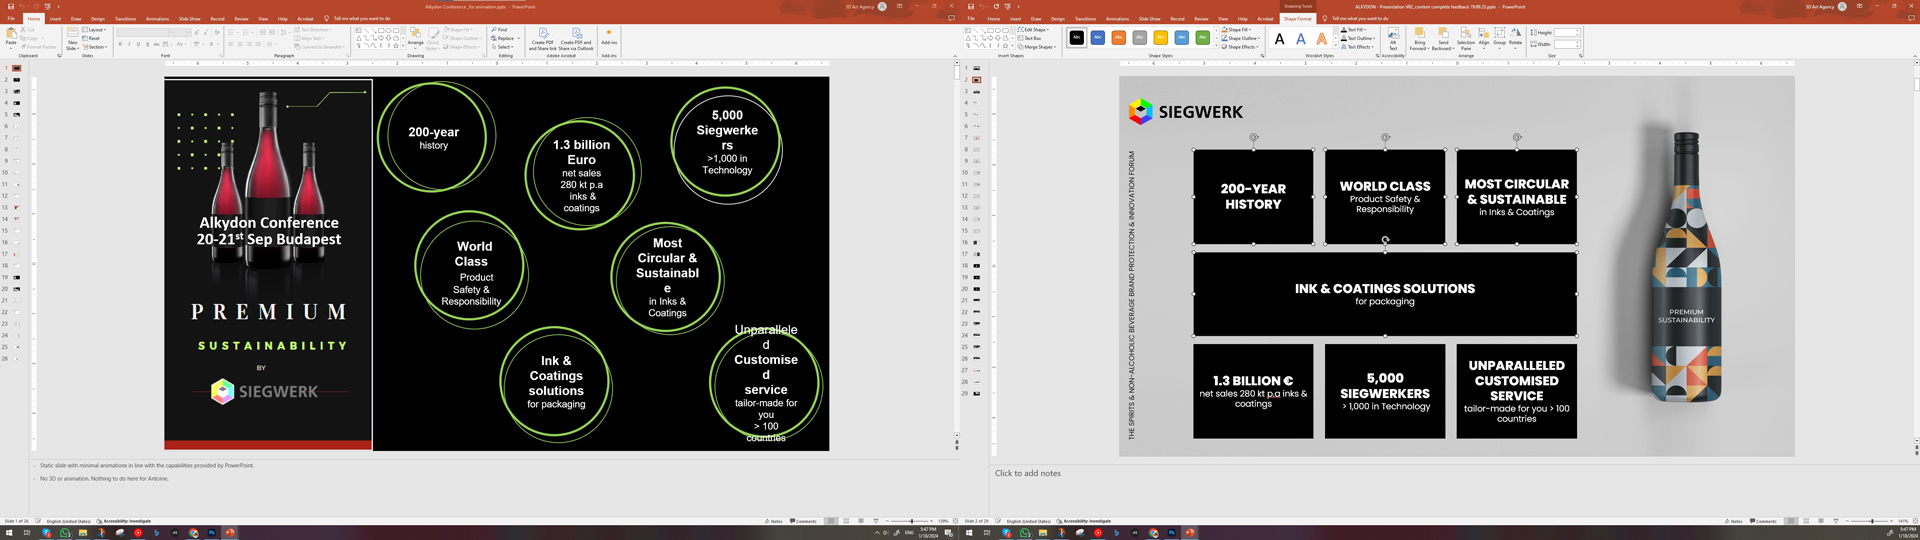
Task: Click the Text Box button in Insert Shapes
Action: (1031, 38)
